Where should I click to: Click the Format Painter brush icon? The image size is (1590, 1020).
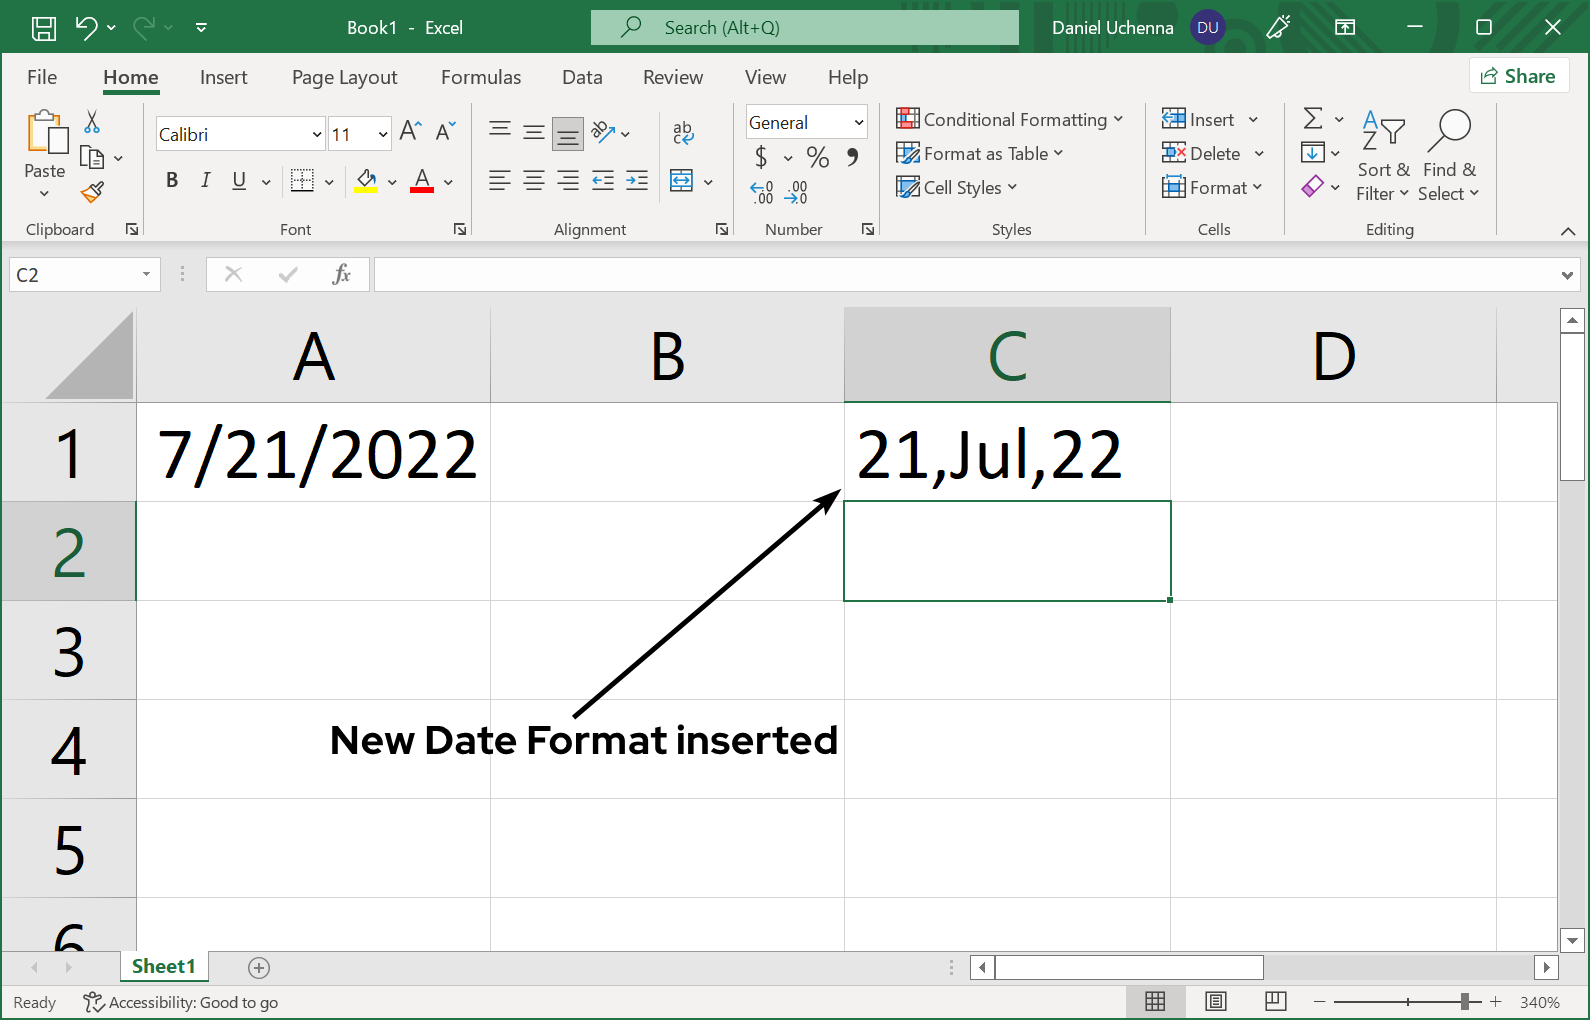[x=93, y=191]
